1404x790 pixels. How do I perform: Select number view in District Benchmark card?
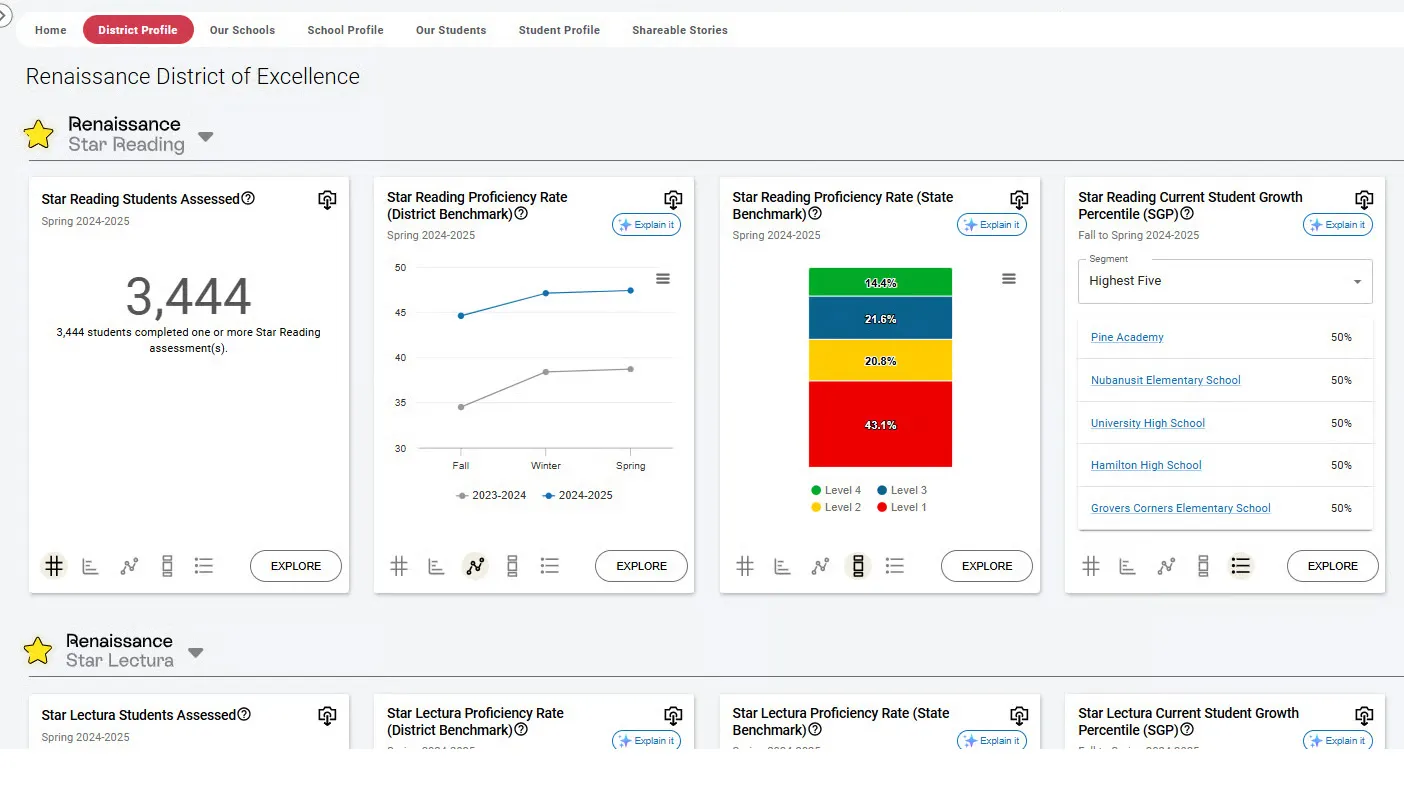(399, 566)
